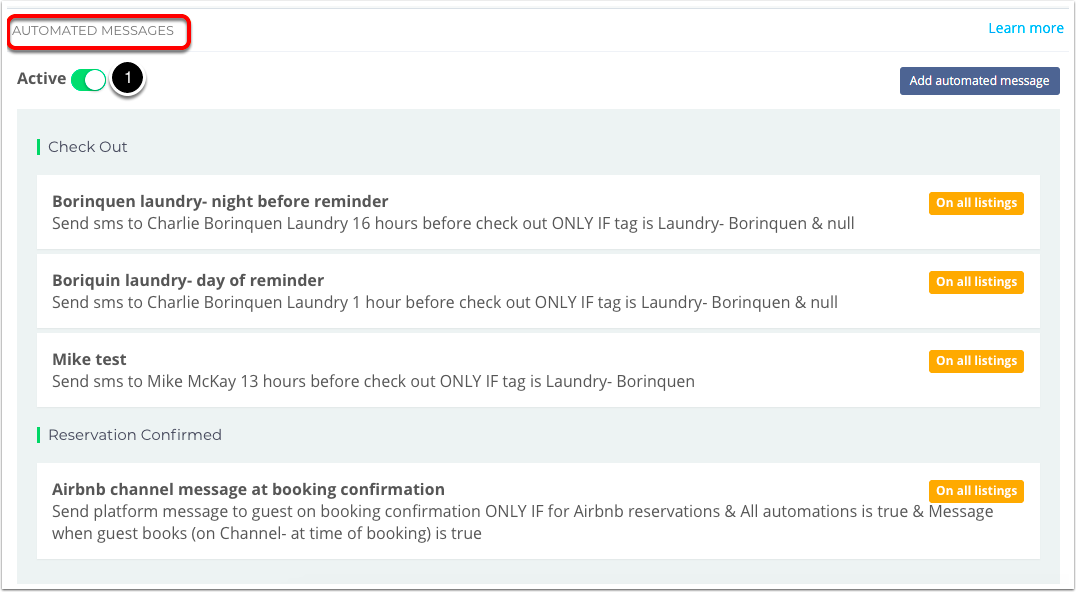1076x592 pixels.
Task: Open the Learn more link
Action: [x=1025, y=28]
